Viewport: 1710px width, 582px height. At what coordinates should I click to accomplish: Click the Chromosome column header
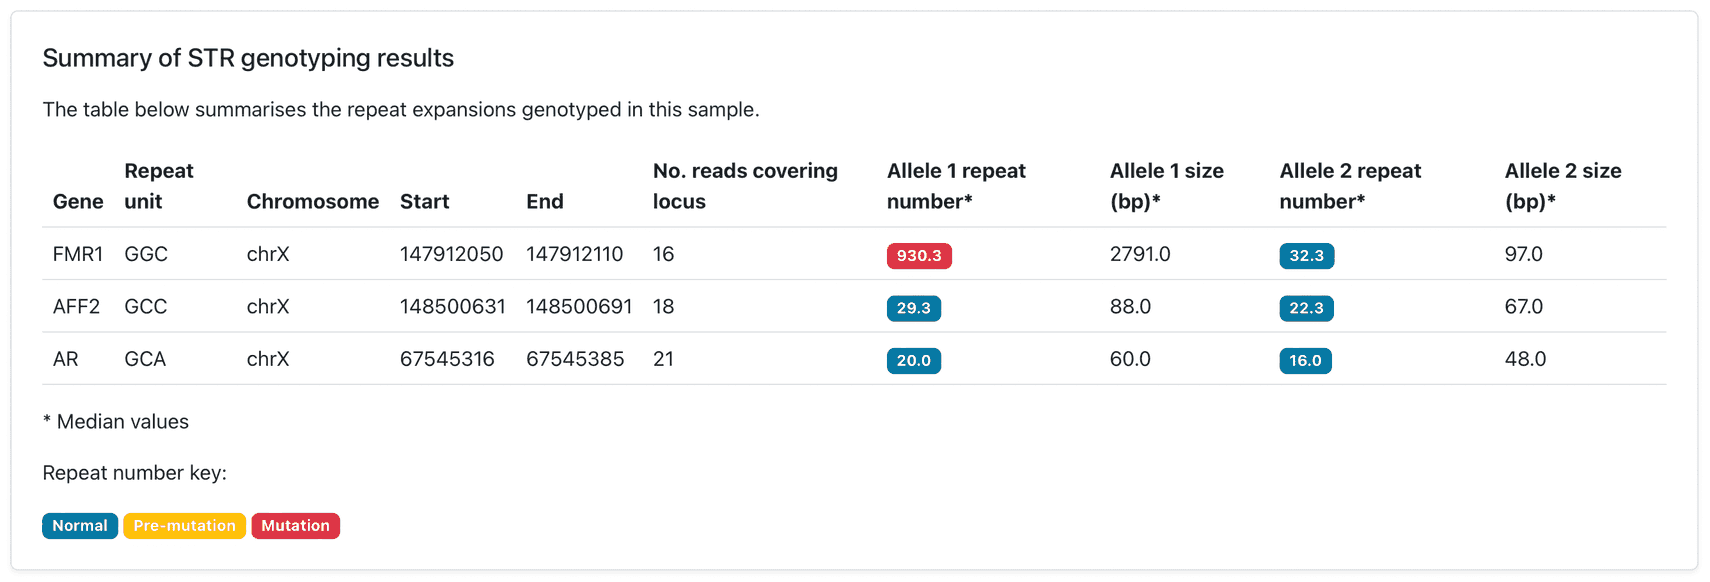[x=312, y=201]
